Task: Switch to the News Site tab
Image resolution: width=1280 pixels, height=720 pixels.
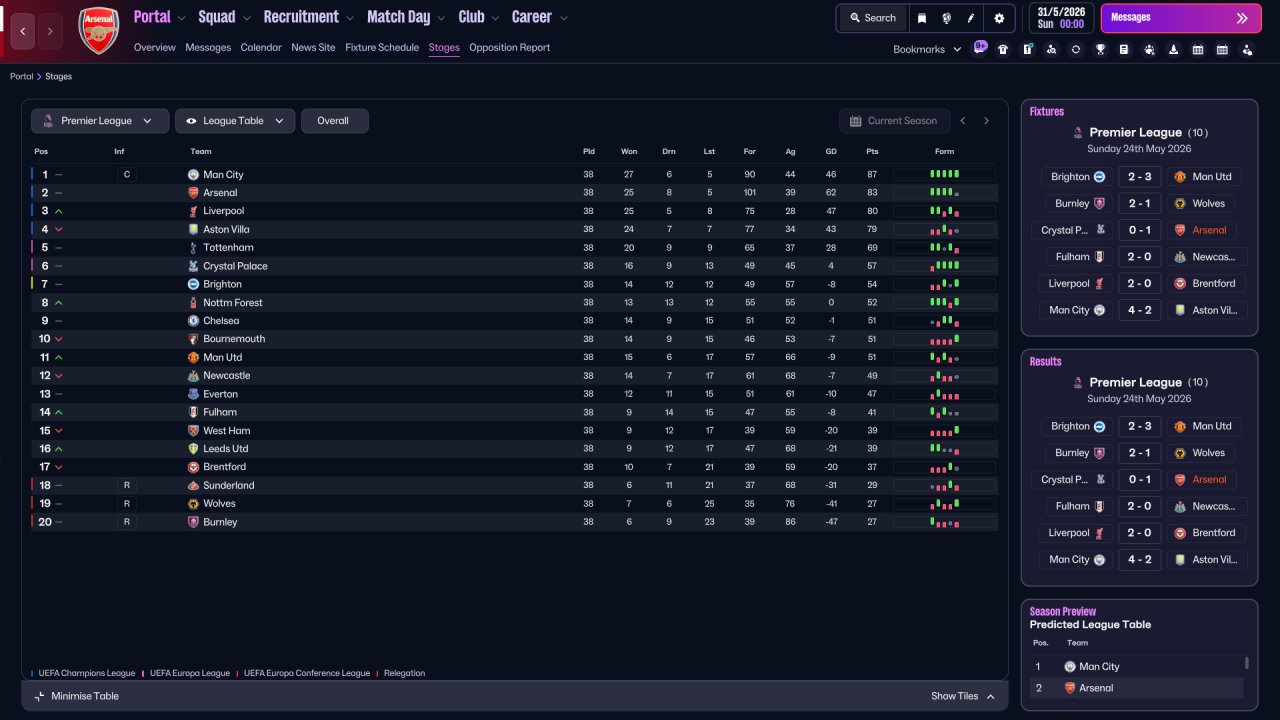Action: [313, 47]
